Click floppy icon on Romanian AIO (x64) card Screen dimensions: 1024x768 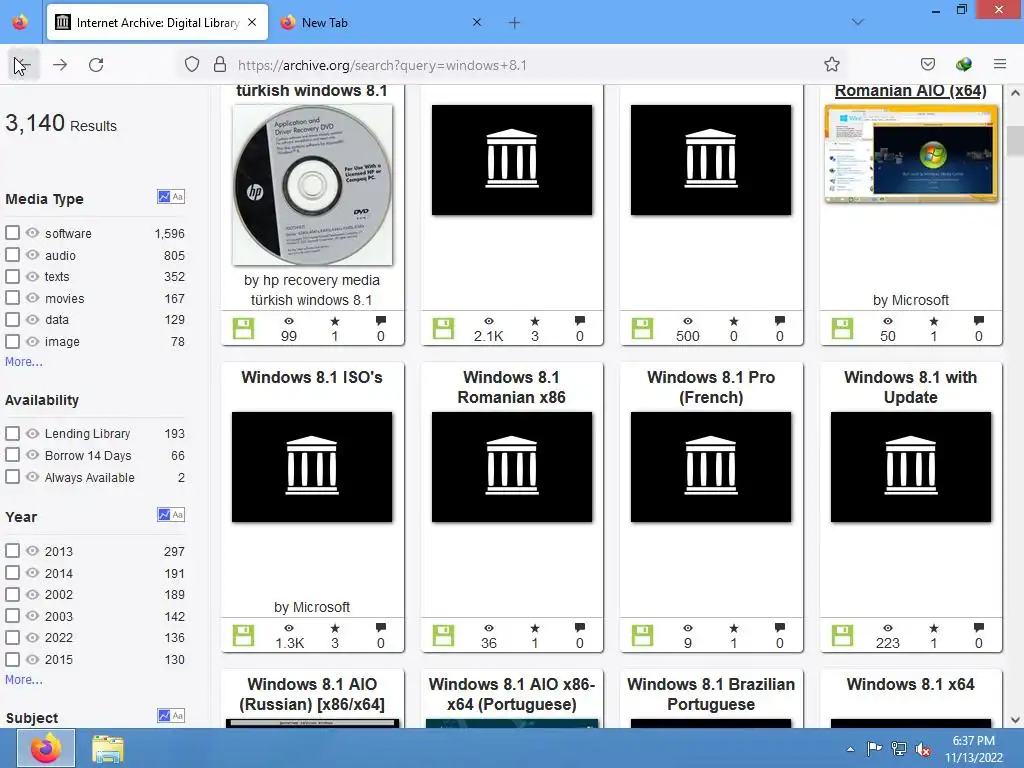point(842,328)
